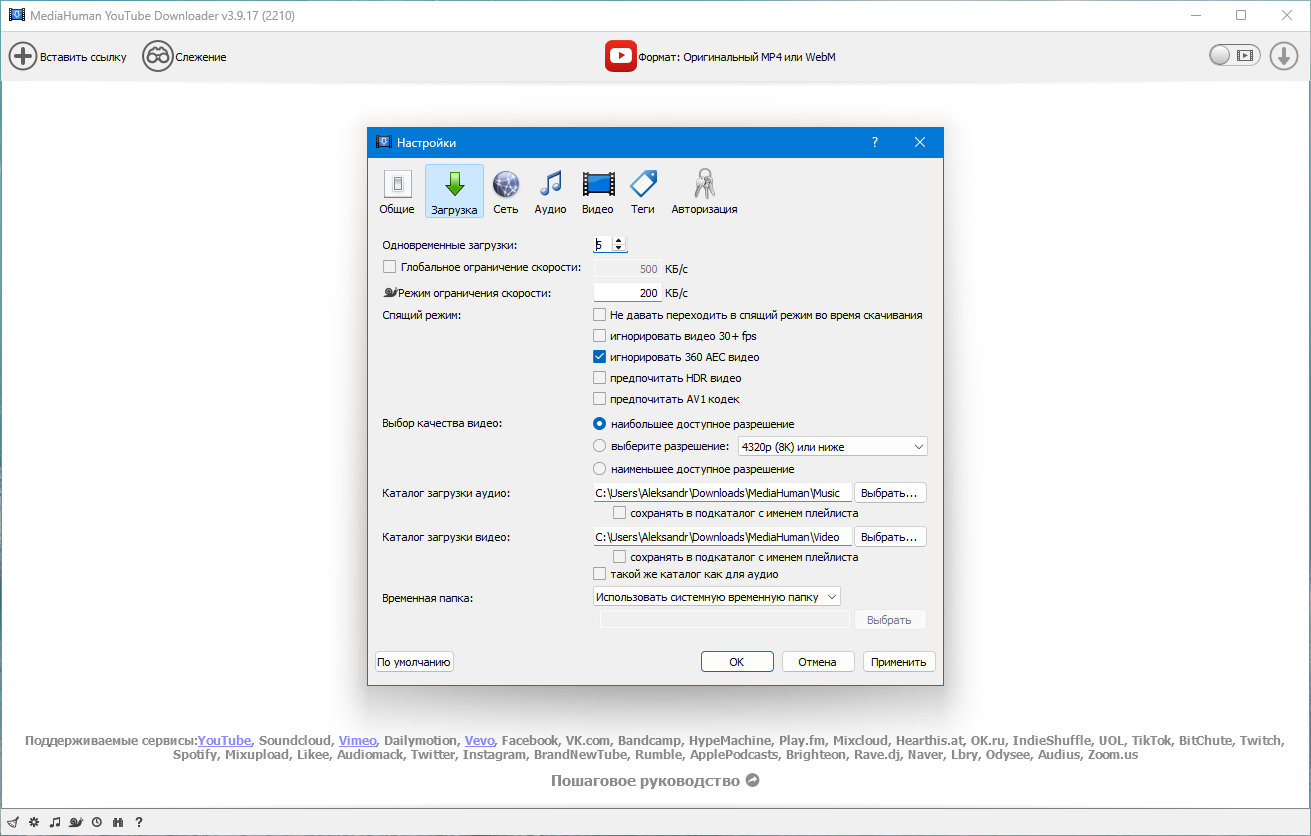Image resolution: width=1311 pixels, height=836 pixels.
Task: Check playlist subfolder option under video folder
Action: pos(620,557)
